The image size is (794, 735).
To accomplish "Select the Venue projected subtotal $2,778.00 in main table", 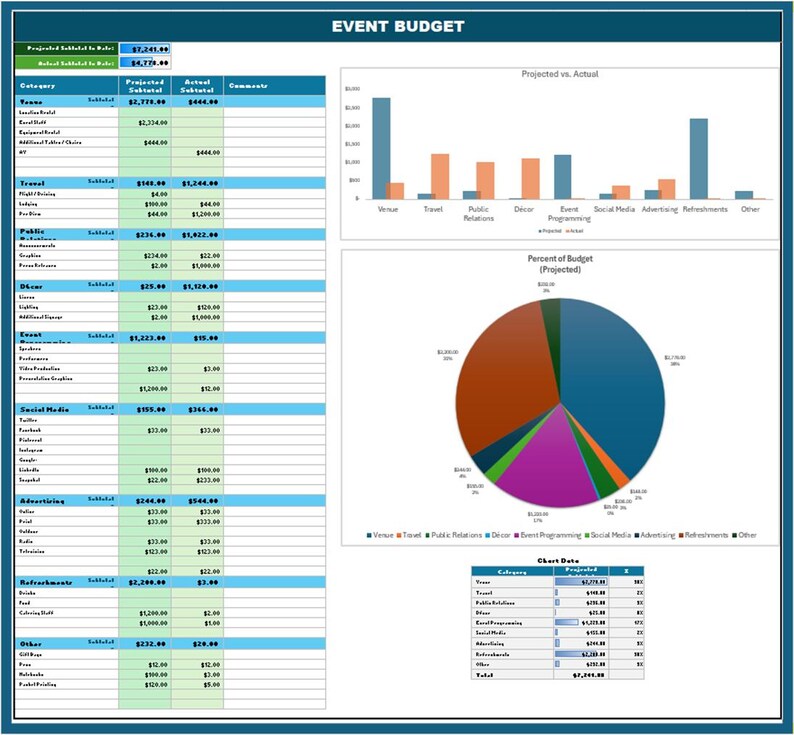I will coord(147,102).
